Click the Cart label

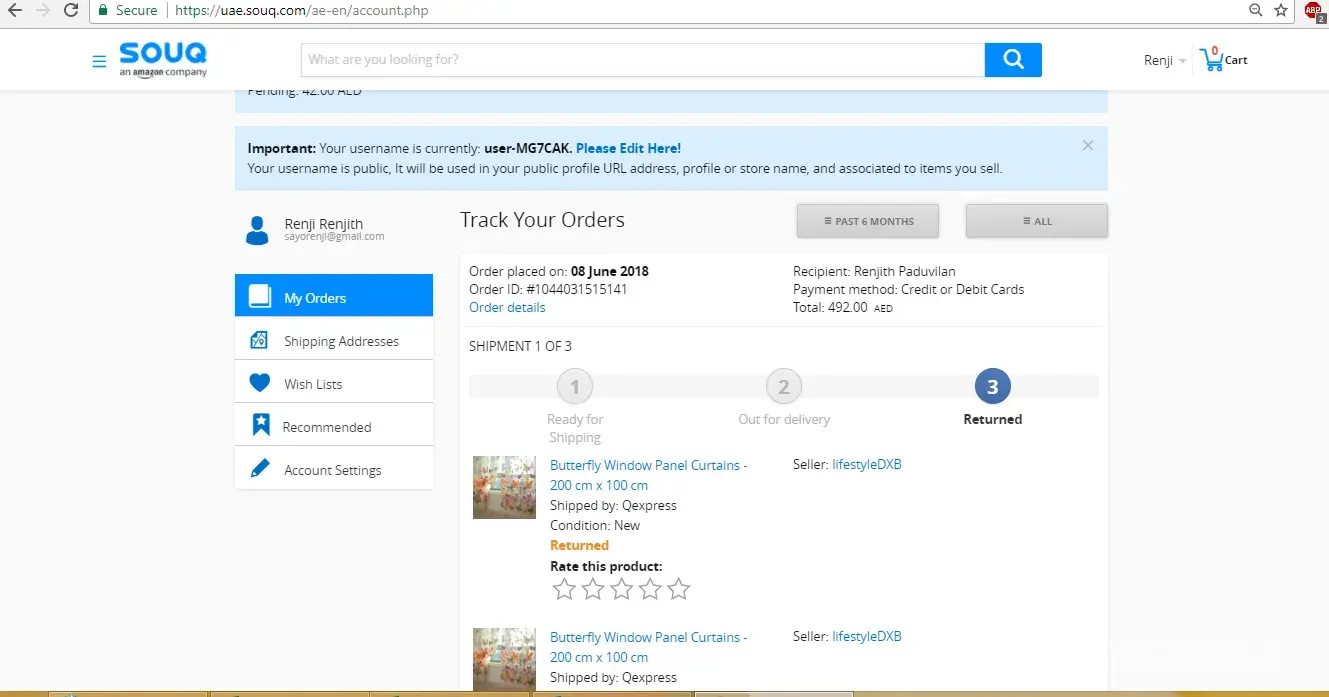click(x=1236, y=60)
